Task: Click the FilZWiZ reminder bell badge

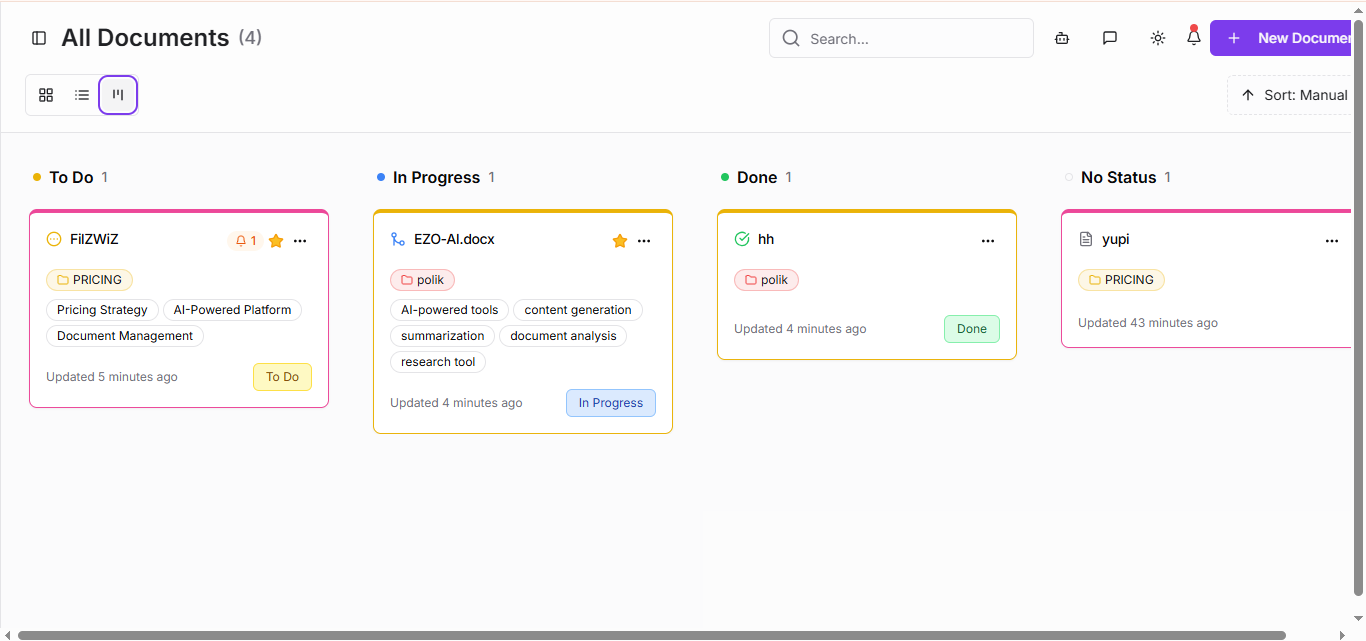Action: (245, 240)
